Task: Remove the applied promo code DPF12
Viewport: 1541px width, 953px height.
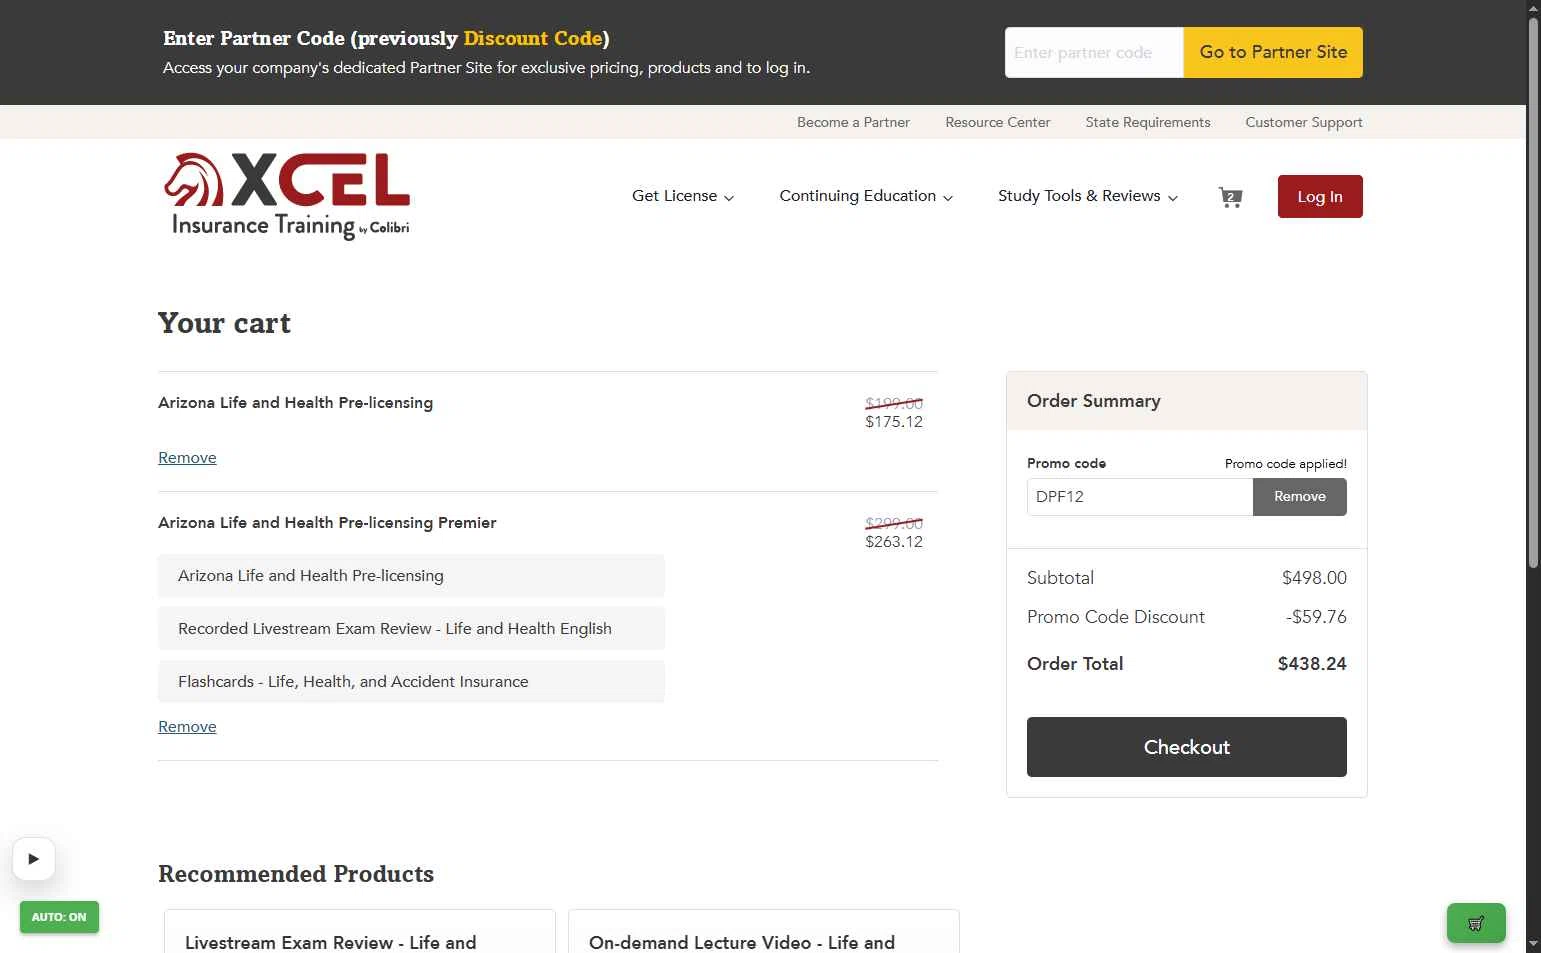Action: (x=1300, y=497)
